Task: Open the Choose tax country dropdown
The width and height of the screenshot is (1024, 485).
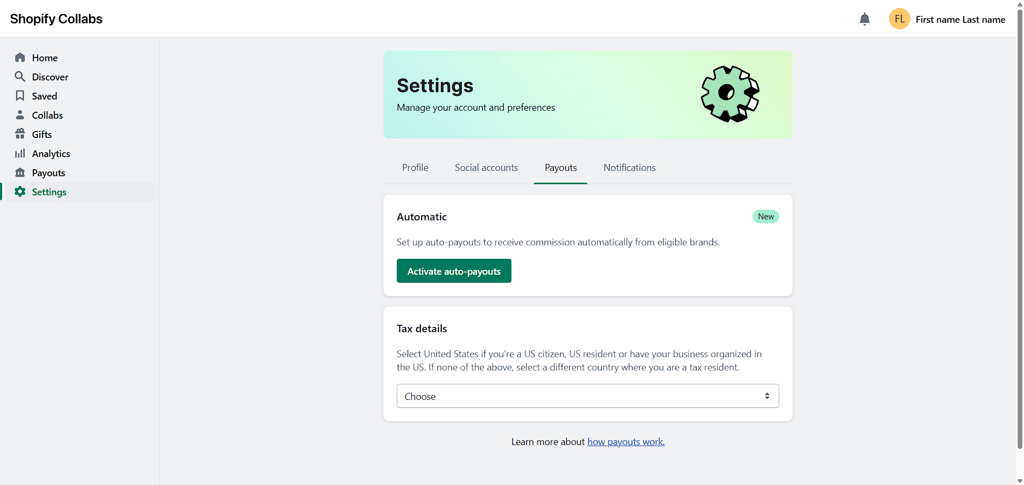Action: point(588,396)
